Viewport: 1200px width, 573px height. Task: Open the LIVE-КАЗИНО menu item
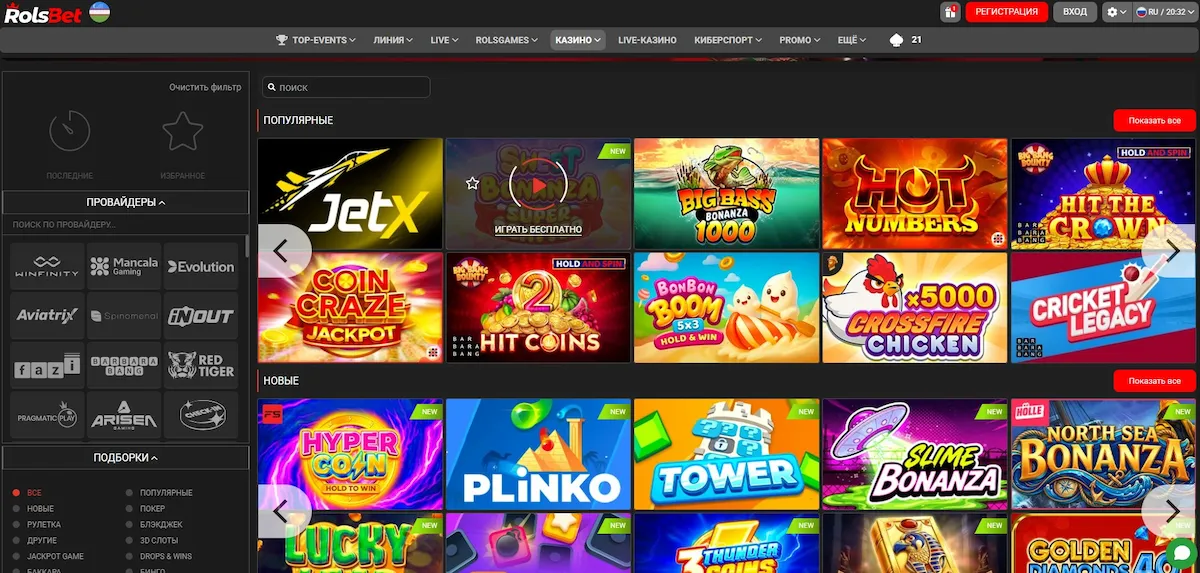tap(647, 40)
